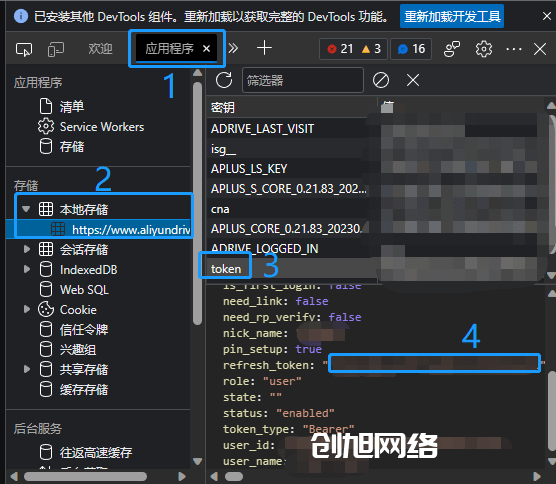Select 共享存储 item
Image resolution: width=556 pixels, height=484 pixels.
point(84,369)
